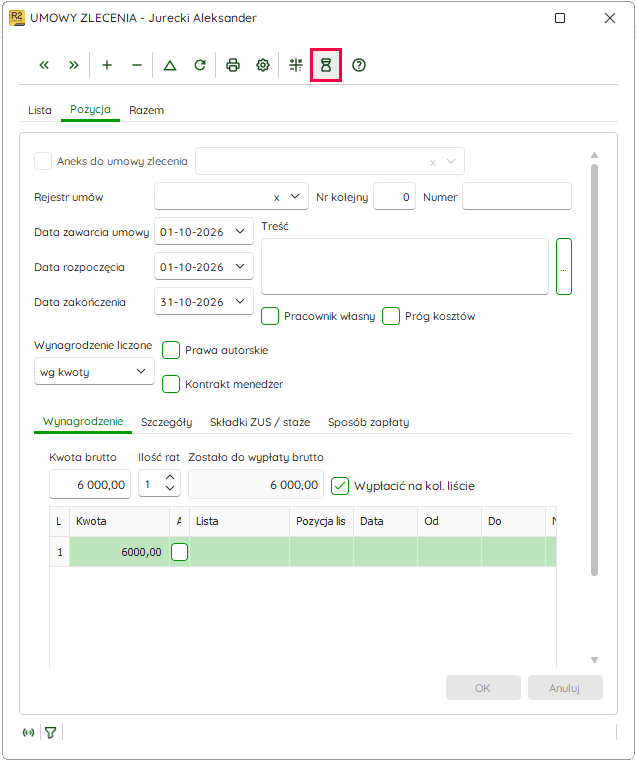Image resolution: width=637 pixels, height=762 pixels.
Task: Enable the Pracownik własny checkbox
Action: click(x=270, y=316)
